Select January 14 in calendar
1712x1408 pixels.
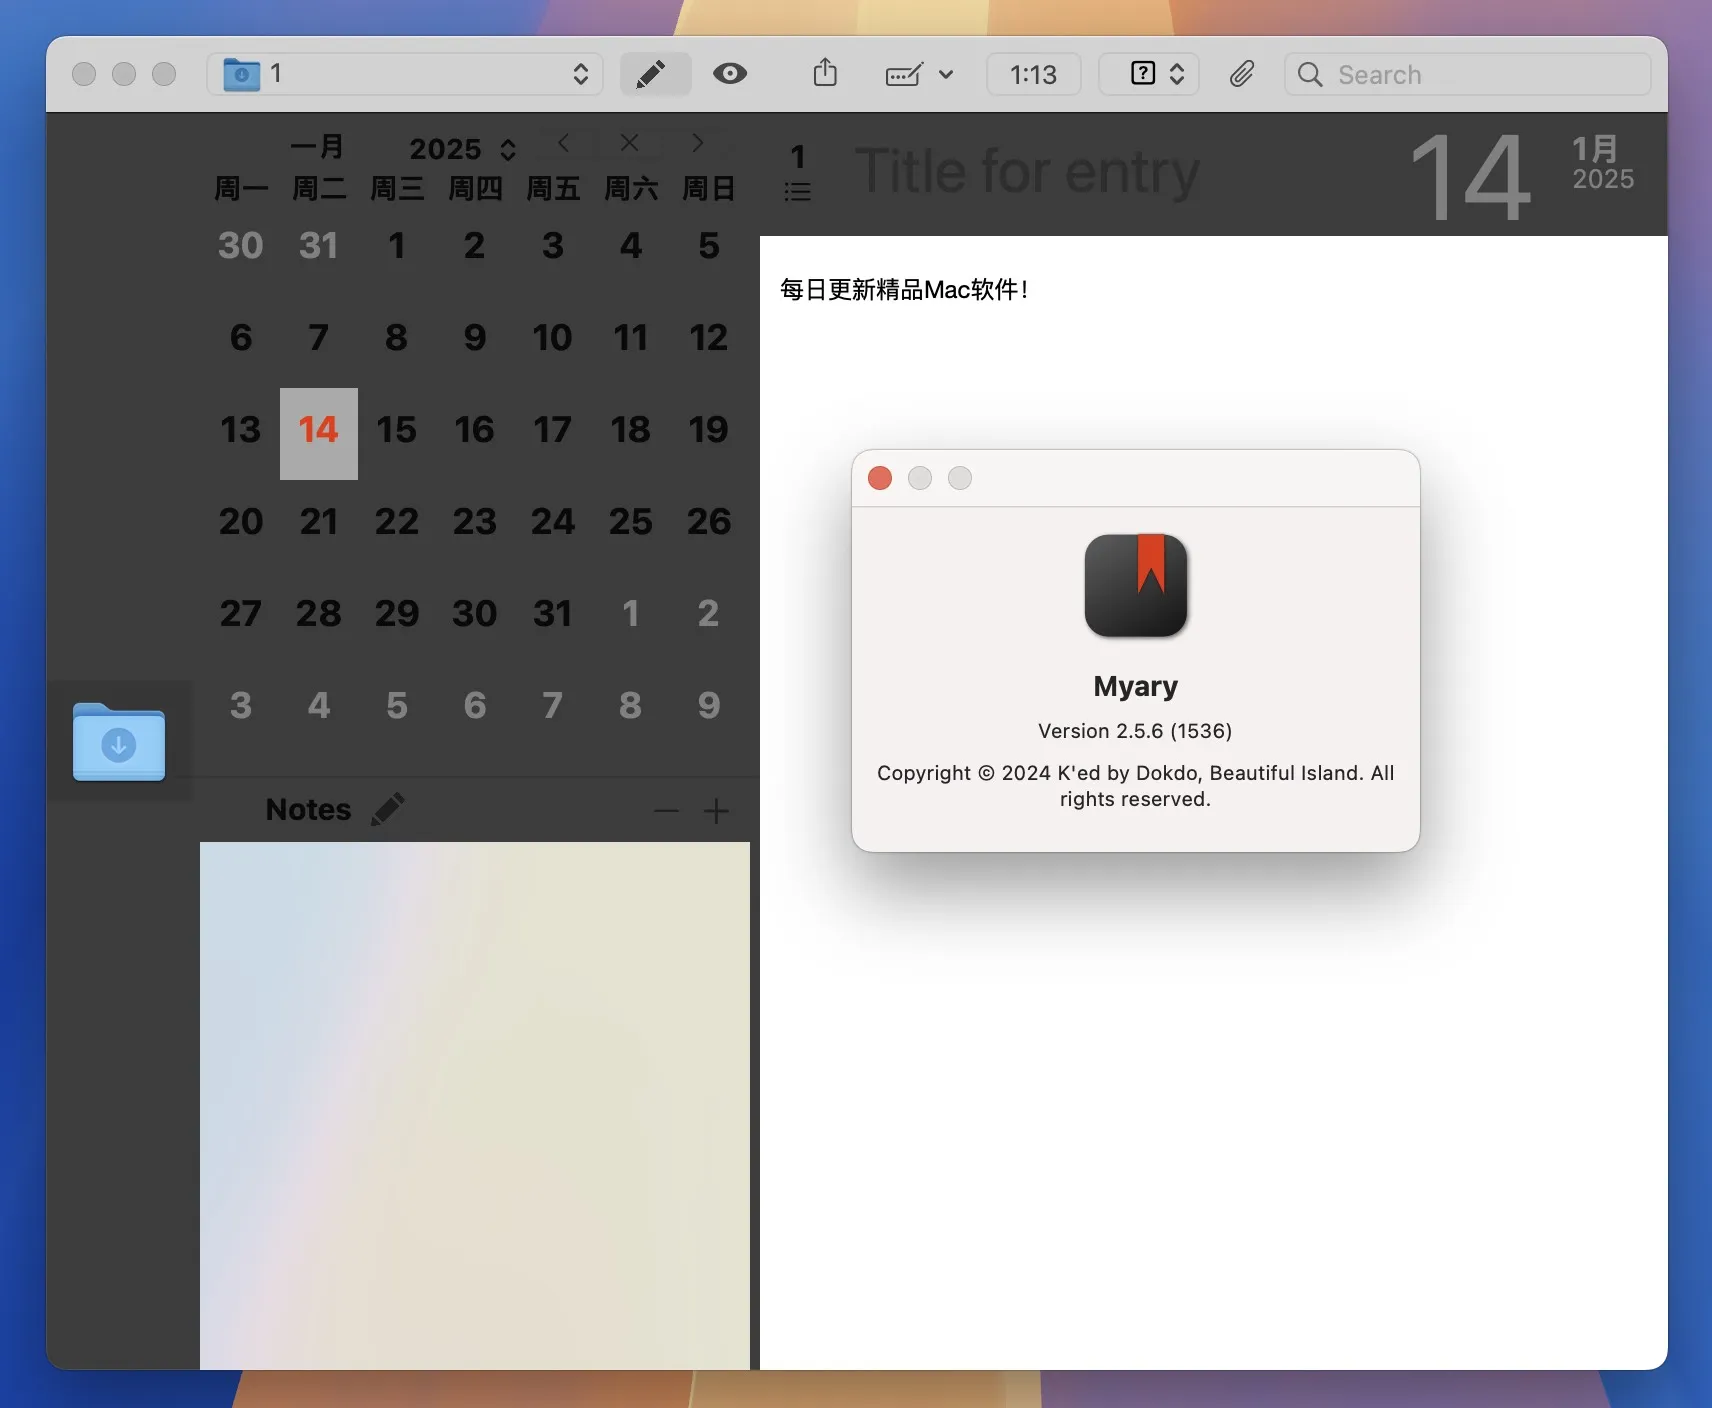click(x=319, y=433)
